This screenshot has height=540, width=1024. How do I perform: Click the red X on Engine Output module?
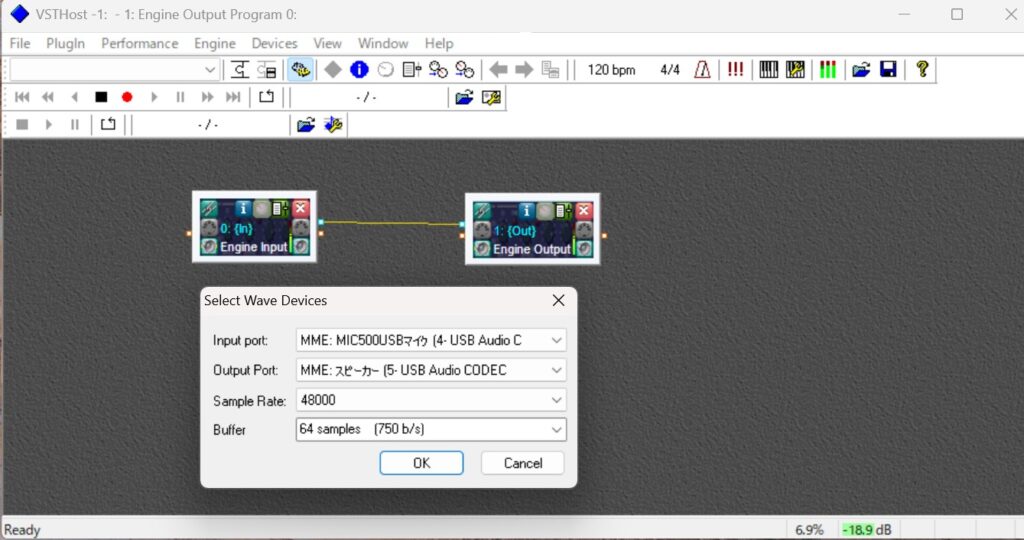tap(584, 211)
